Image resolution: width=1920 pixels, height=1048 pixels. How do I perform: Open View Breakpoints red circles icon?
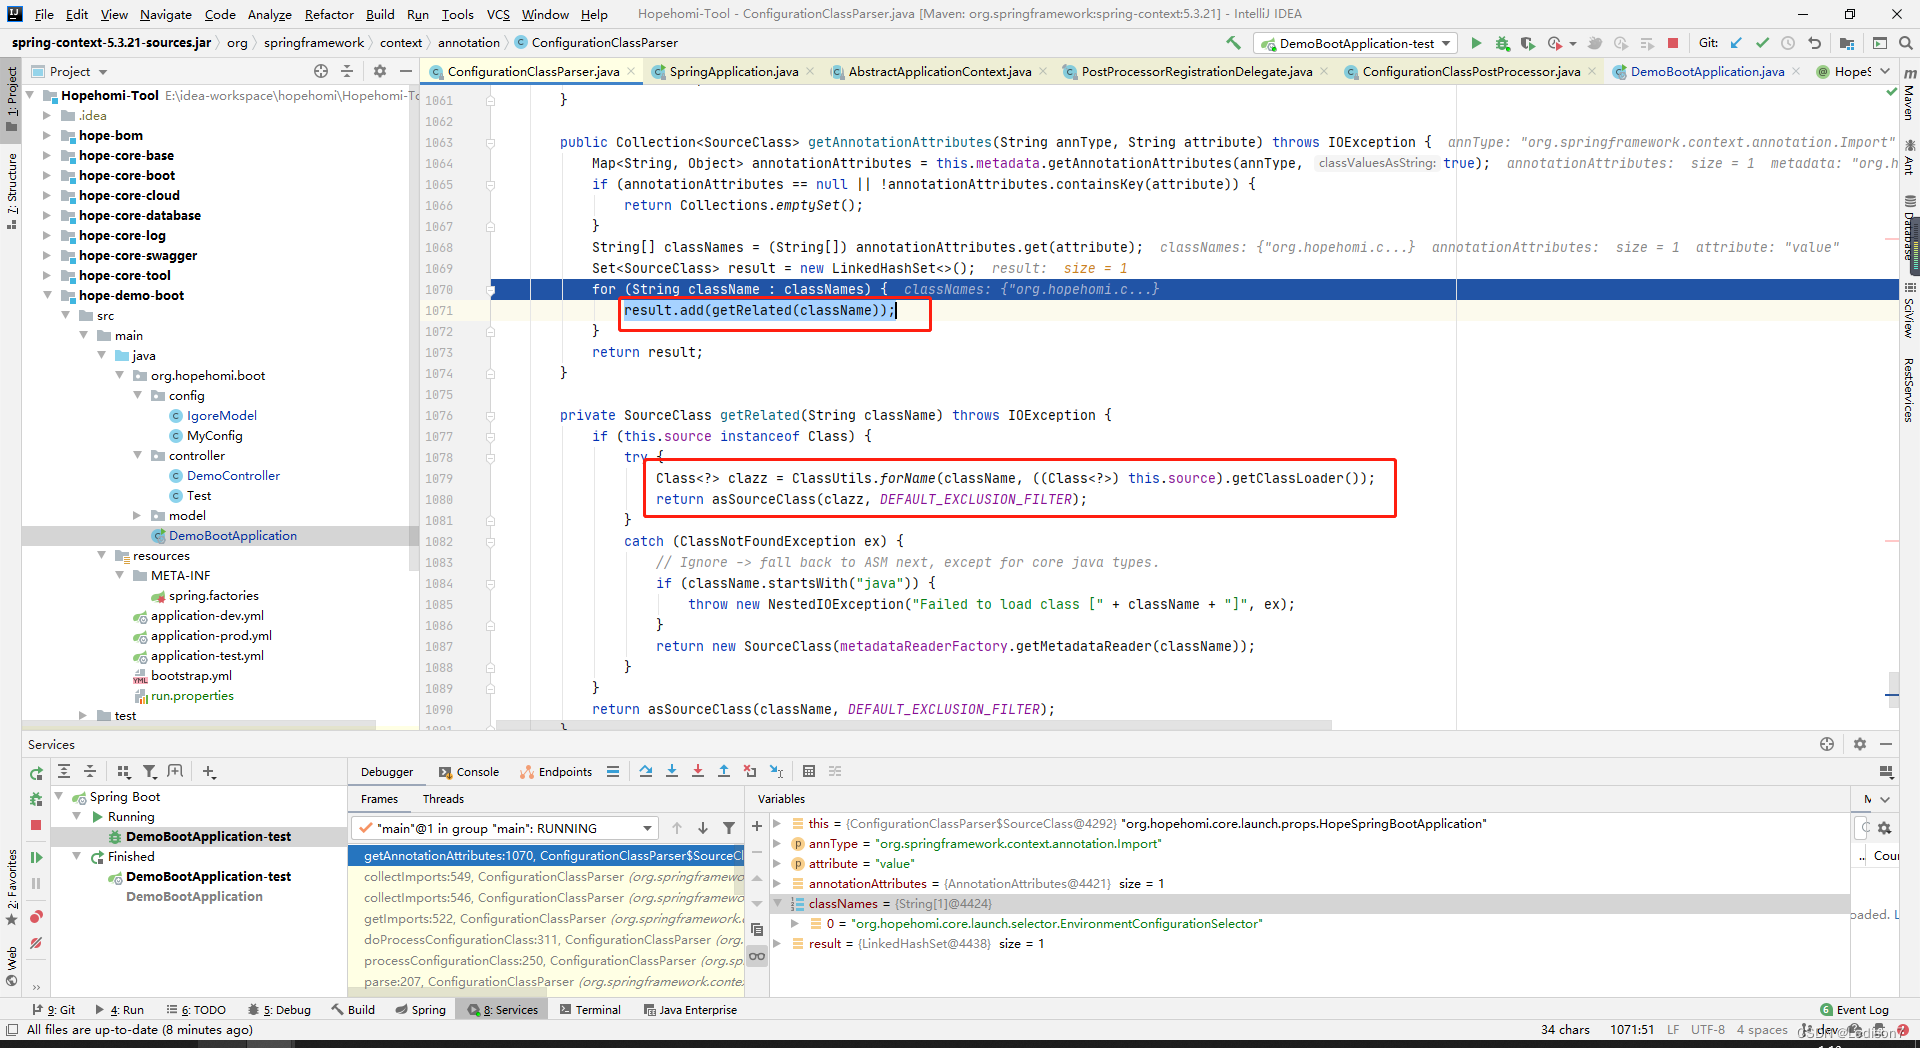pyautogui.click(x=36, y=917)
